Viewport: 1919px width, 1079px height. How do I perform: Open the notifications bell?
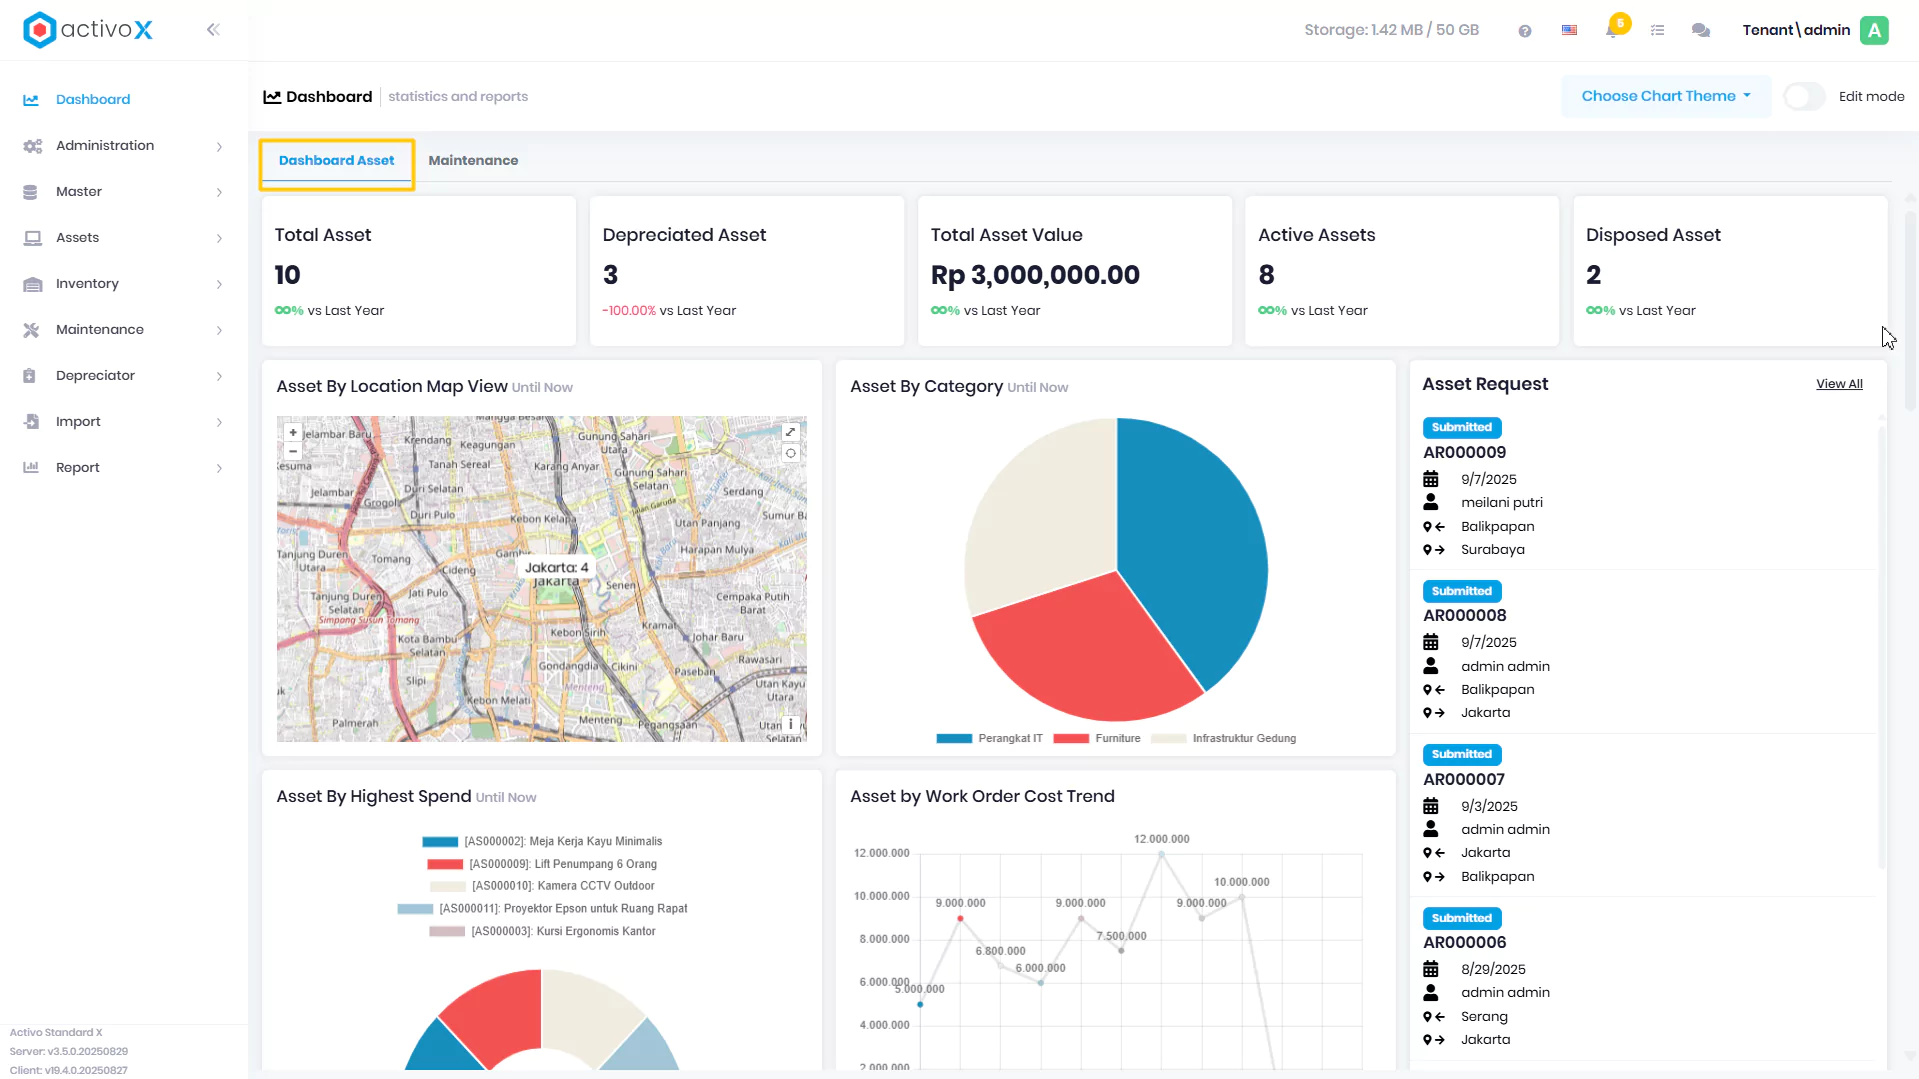coord(1612,30)
